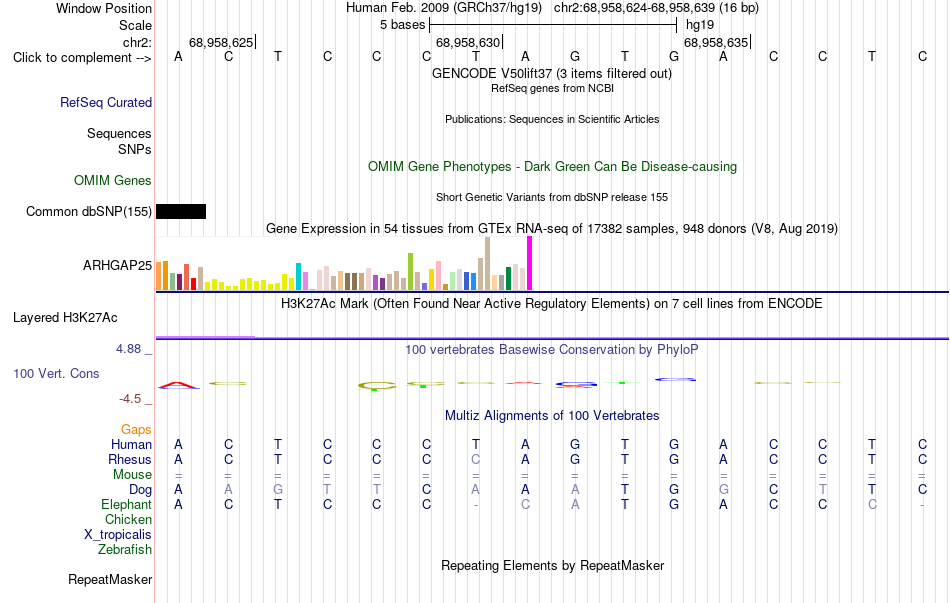
Task: Click the bright green bar in GTEx chart
Action: tap(410, 272)
